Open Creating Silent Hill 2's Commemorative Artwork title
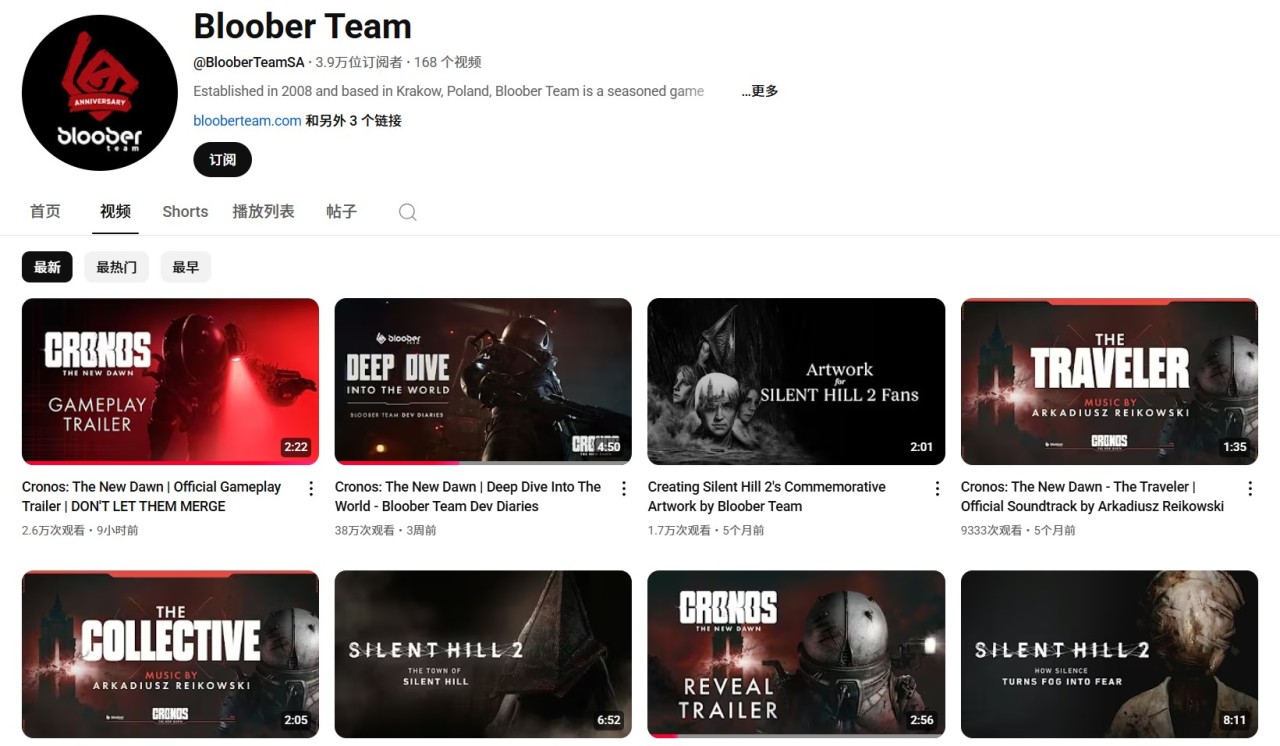The height and width of the screenshot is (746, 1280). click(767, 496)
